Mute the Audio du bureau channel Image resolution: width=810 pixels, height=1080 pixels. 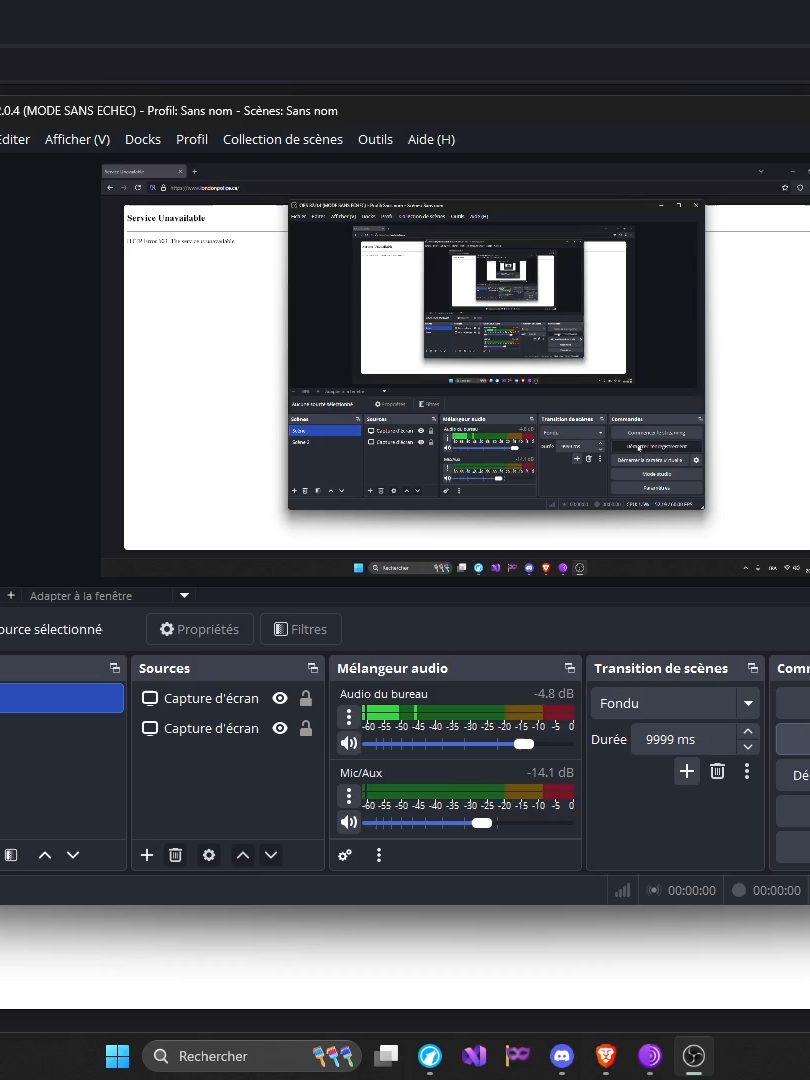coord(349,743)
